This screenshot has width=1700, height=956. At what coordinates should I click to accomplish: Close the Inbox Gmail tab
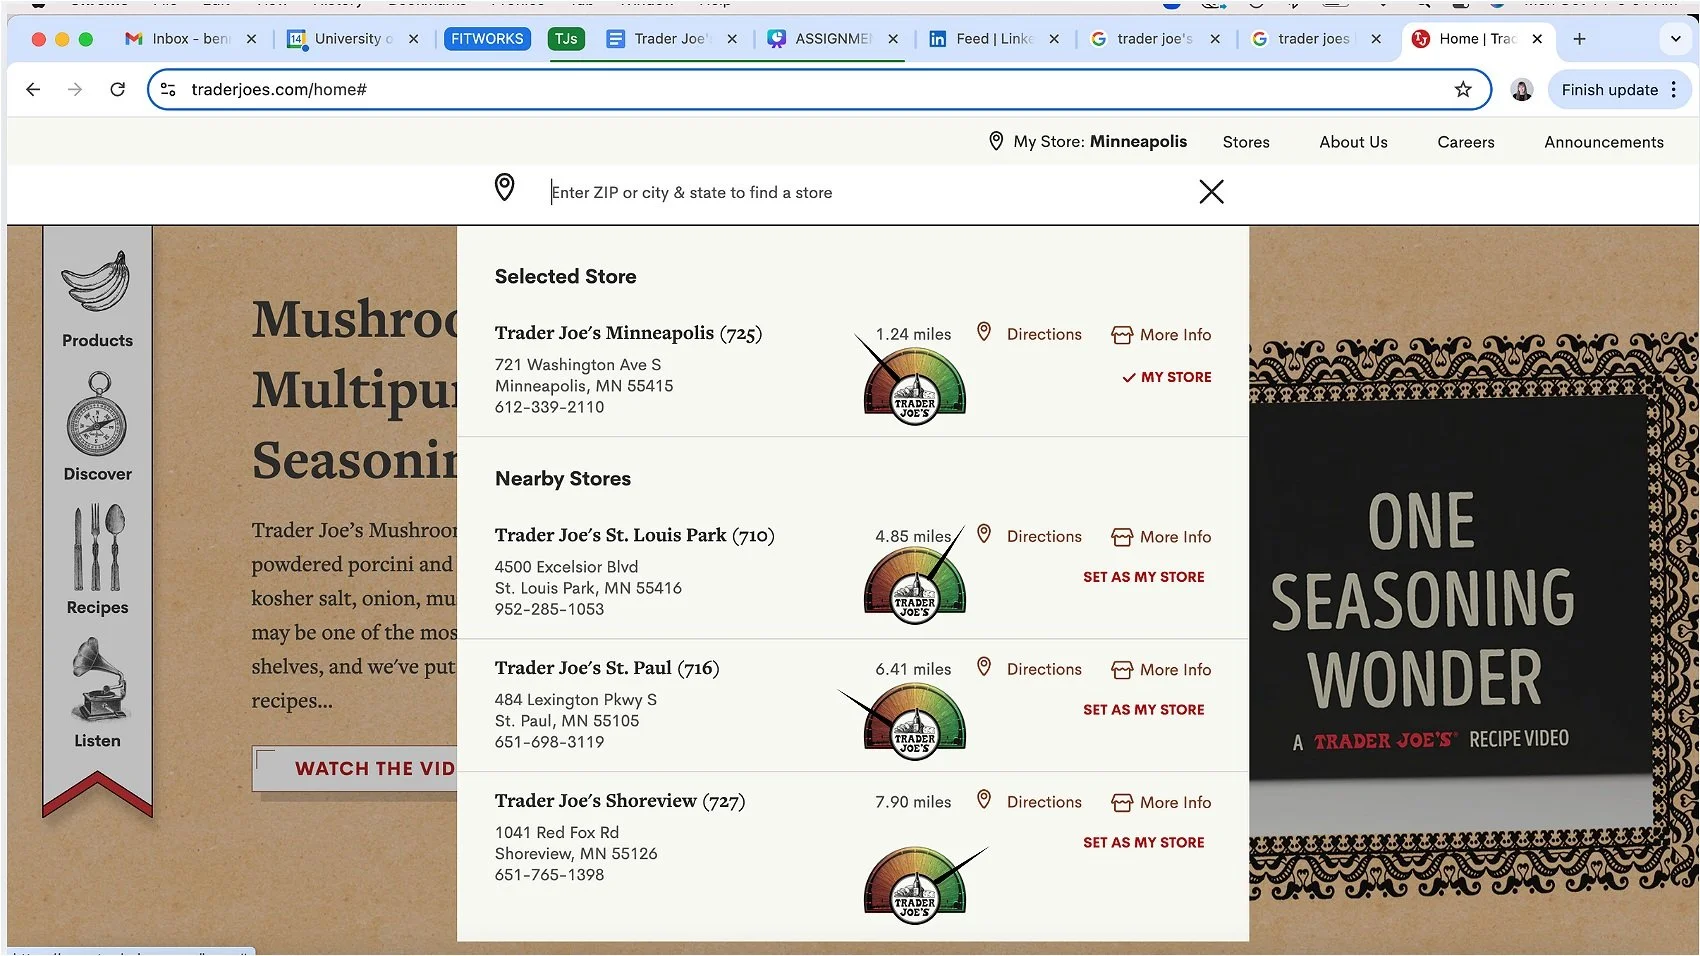click(x=251, y=39)
